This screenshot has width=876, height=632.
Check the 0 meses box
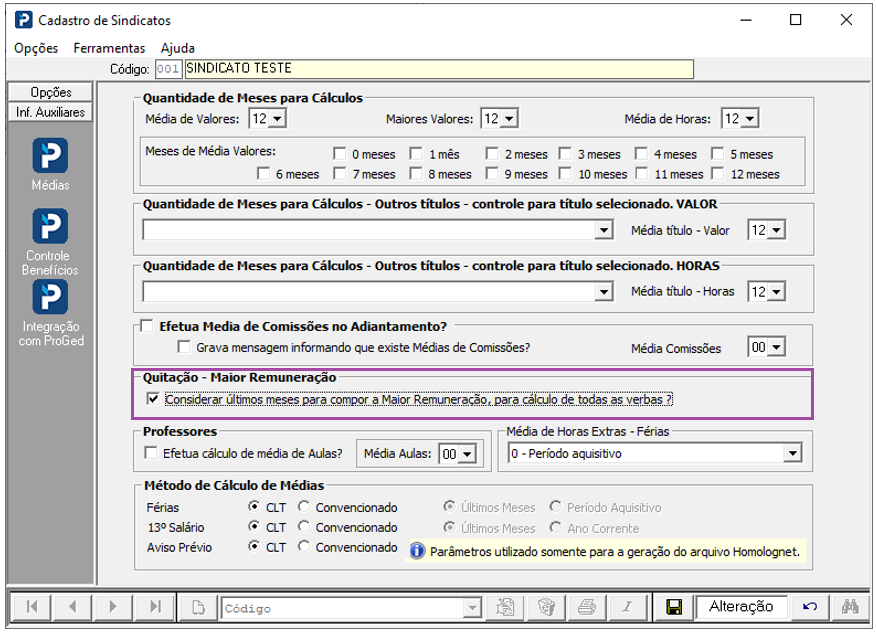point(339,154)
